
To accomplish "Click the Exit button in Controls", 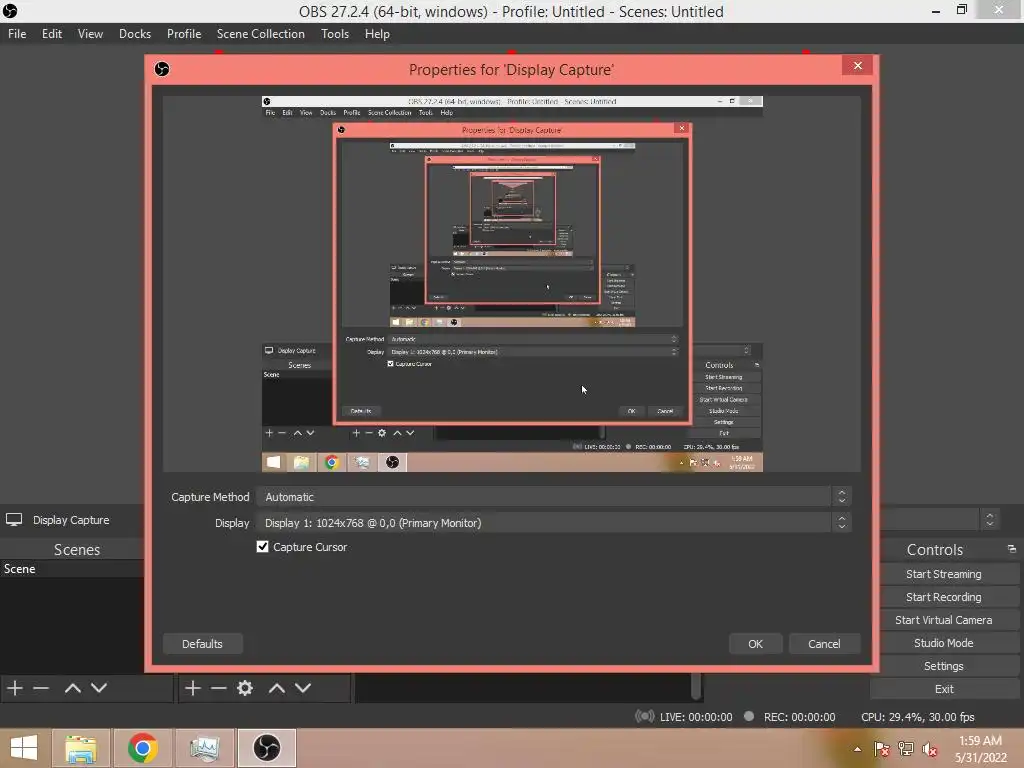I will tap(944, 689).
